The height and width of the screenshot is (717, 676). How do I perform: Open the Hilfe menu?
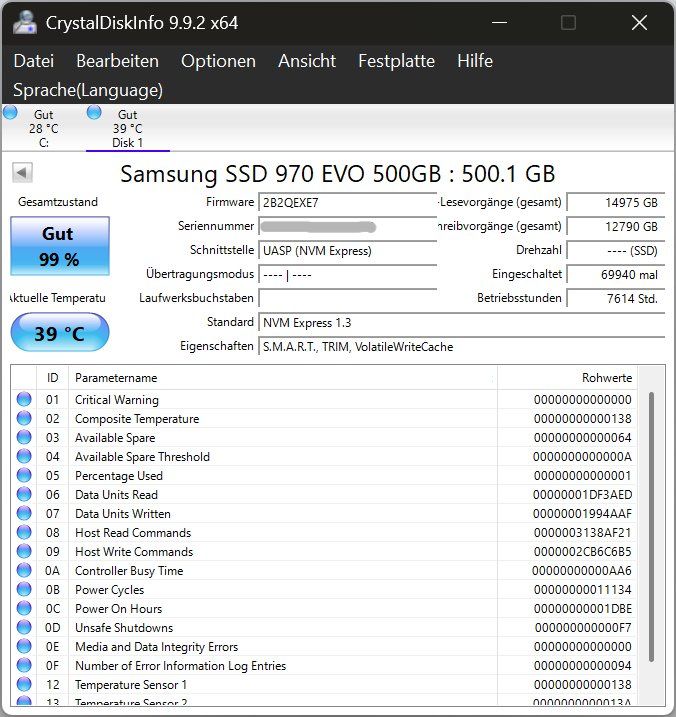(x=475, y=61)
